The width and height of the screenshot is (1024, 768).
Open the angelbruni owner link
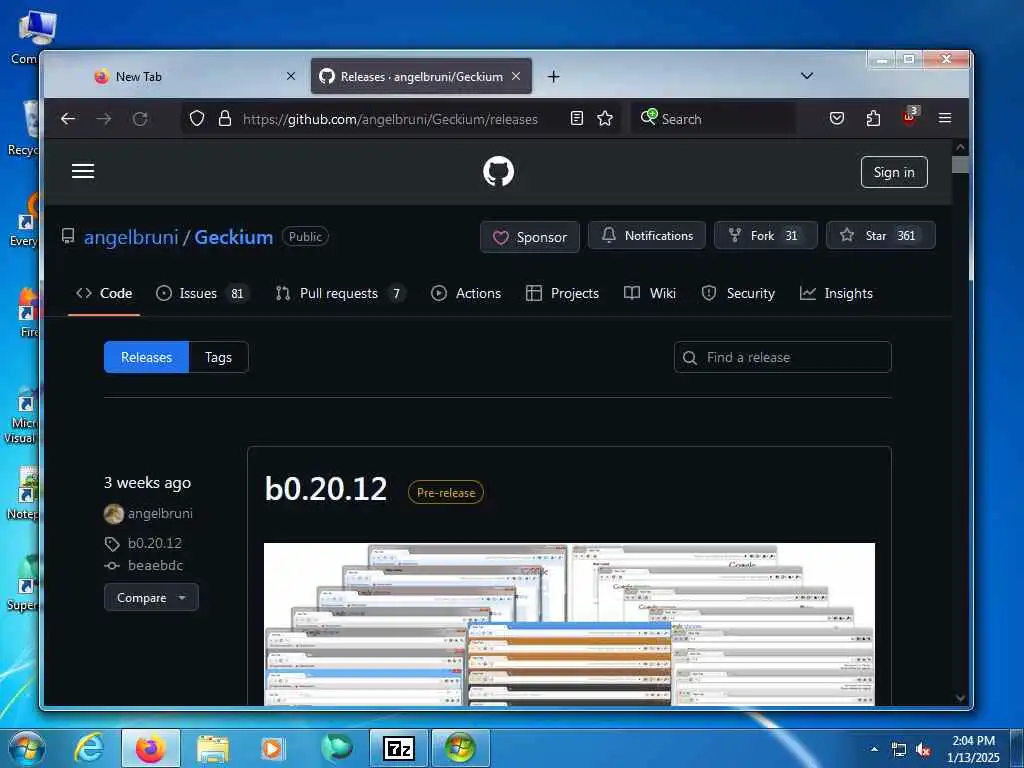(x=131, y=237)
